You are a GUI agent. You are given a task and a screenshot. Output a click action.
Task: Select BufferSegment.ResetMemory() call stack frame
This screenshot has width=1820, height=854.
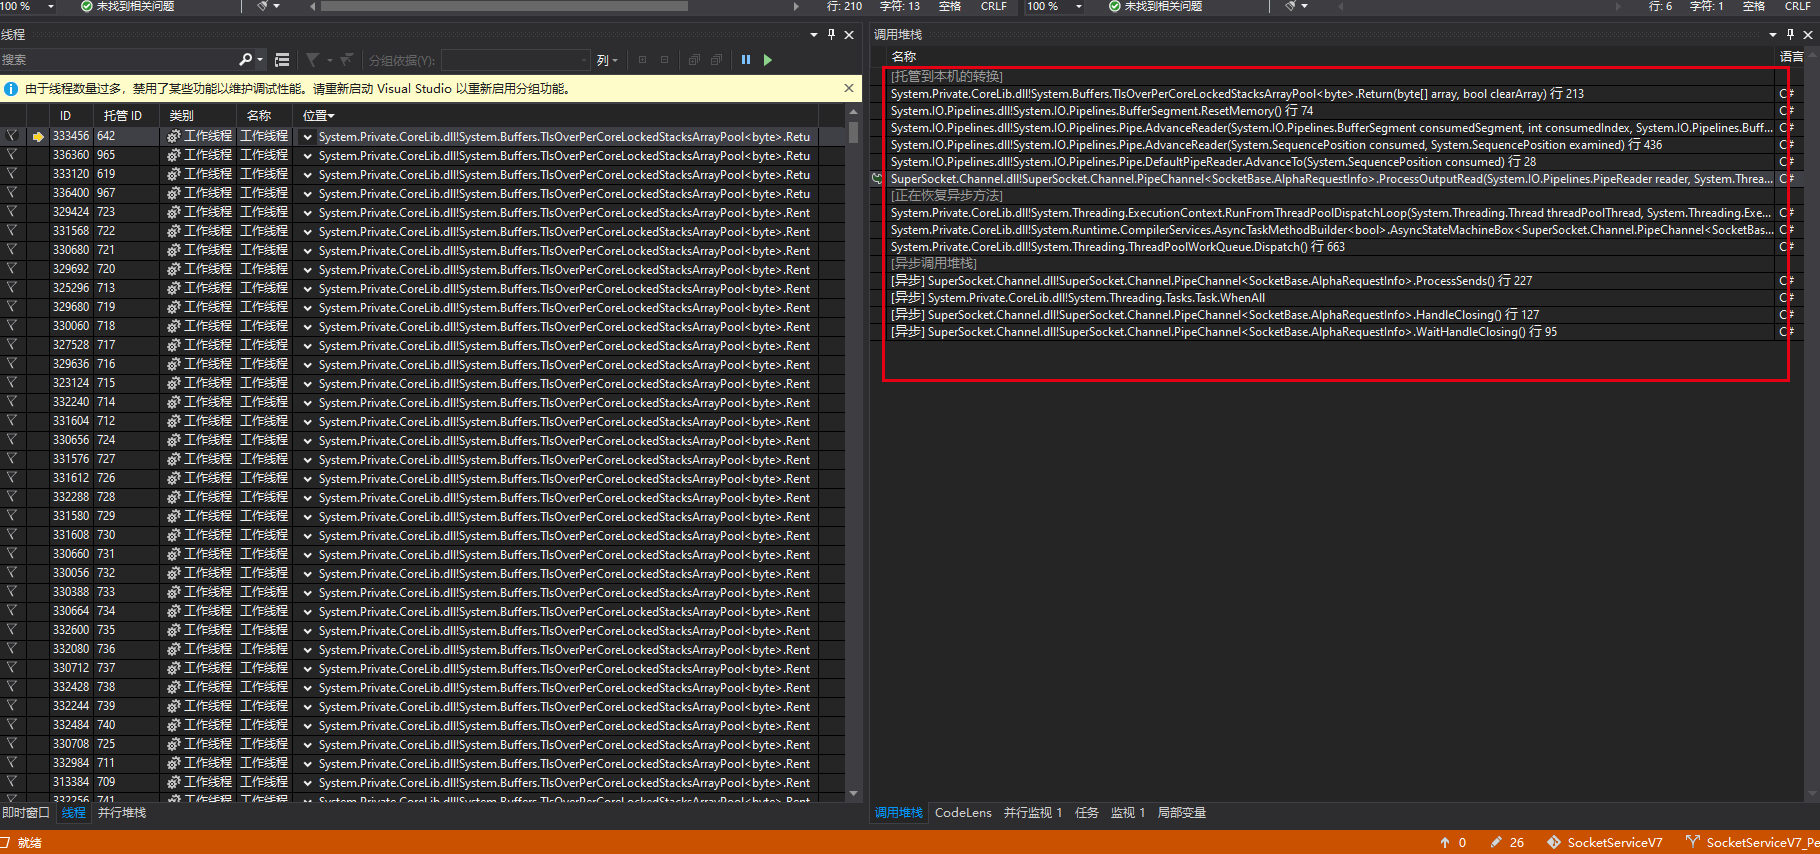[x=1331, y=111]
